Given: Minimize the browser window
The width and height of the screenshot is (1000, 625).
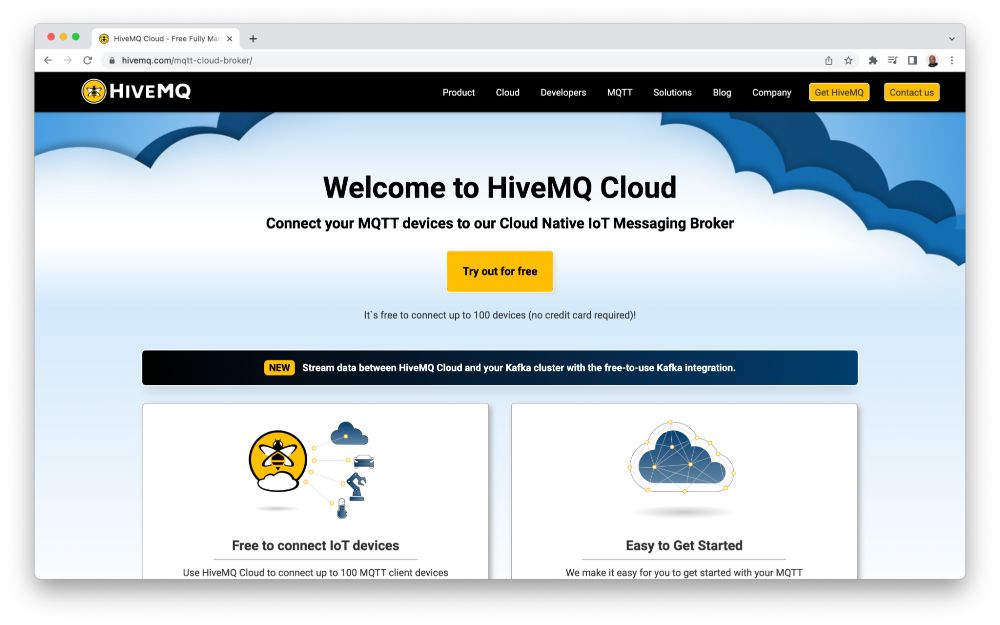Looking at the screenshot, I should (x=63, y=37).
